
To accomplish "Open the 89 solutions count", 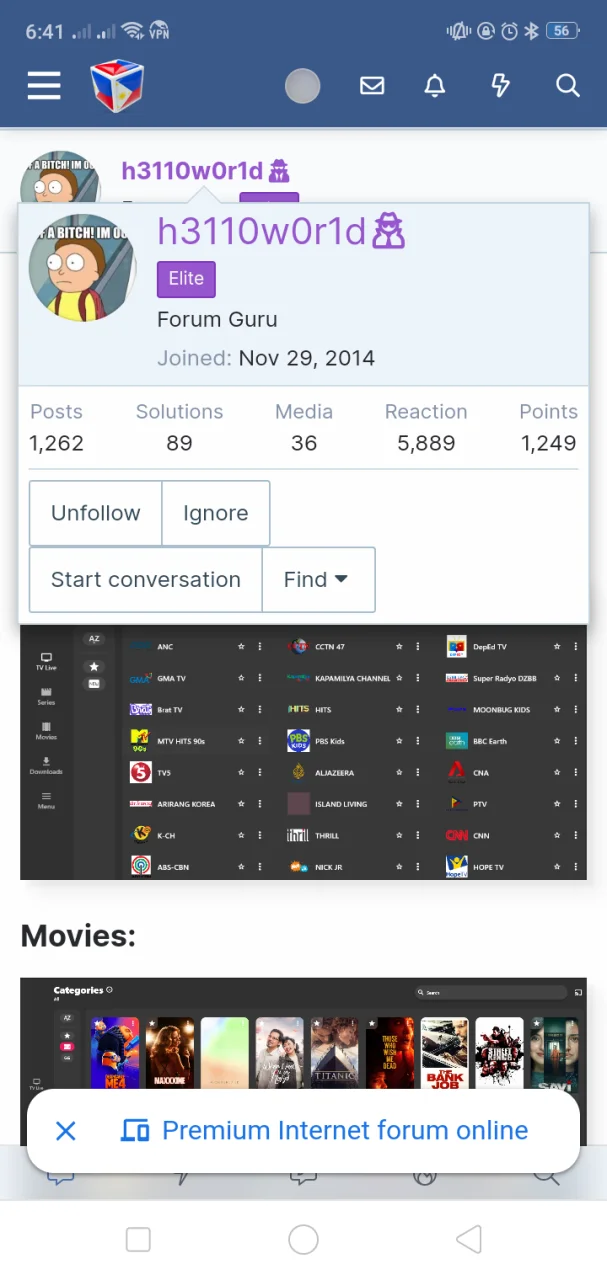I will coord(179,443).
